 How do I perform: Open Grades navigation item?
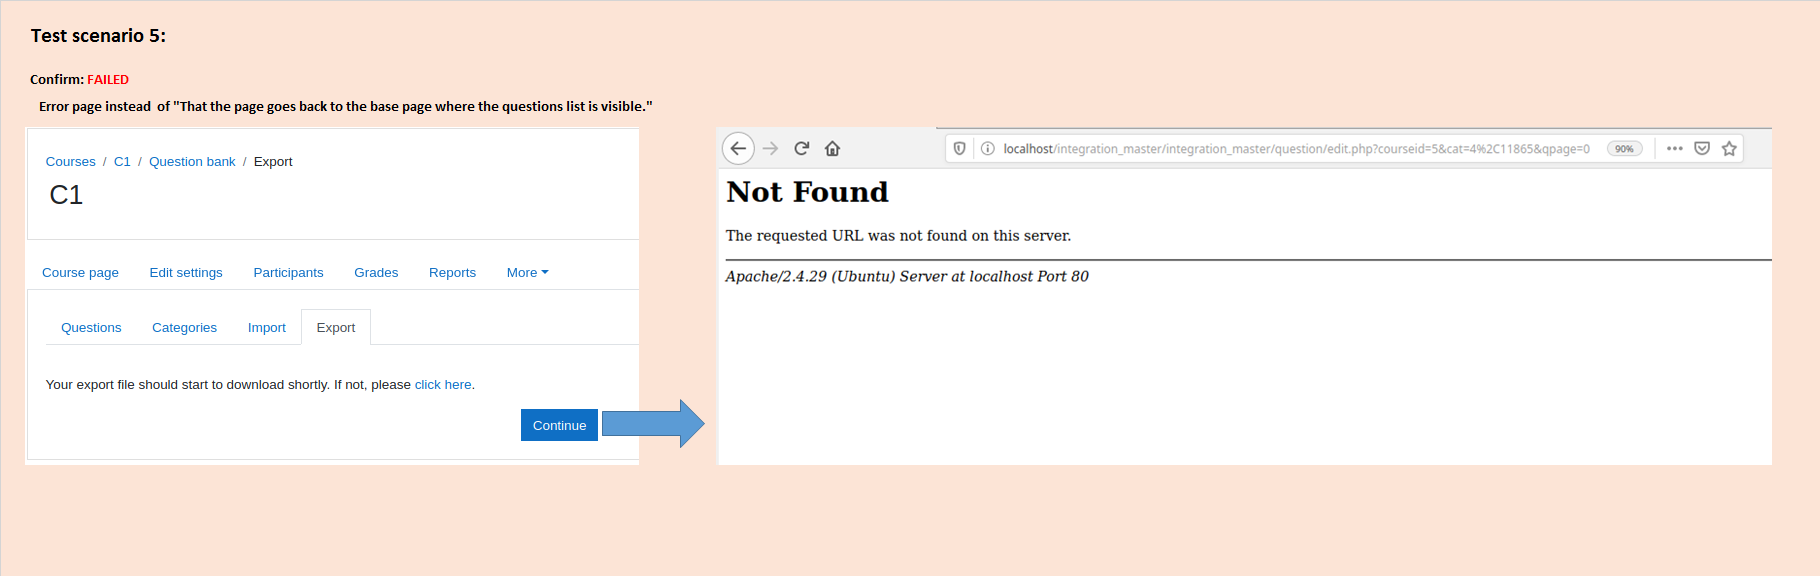pyautogui.click(x=376, y=272)
